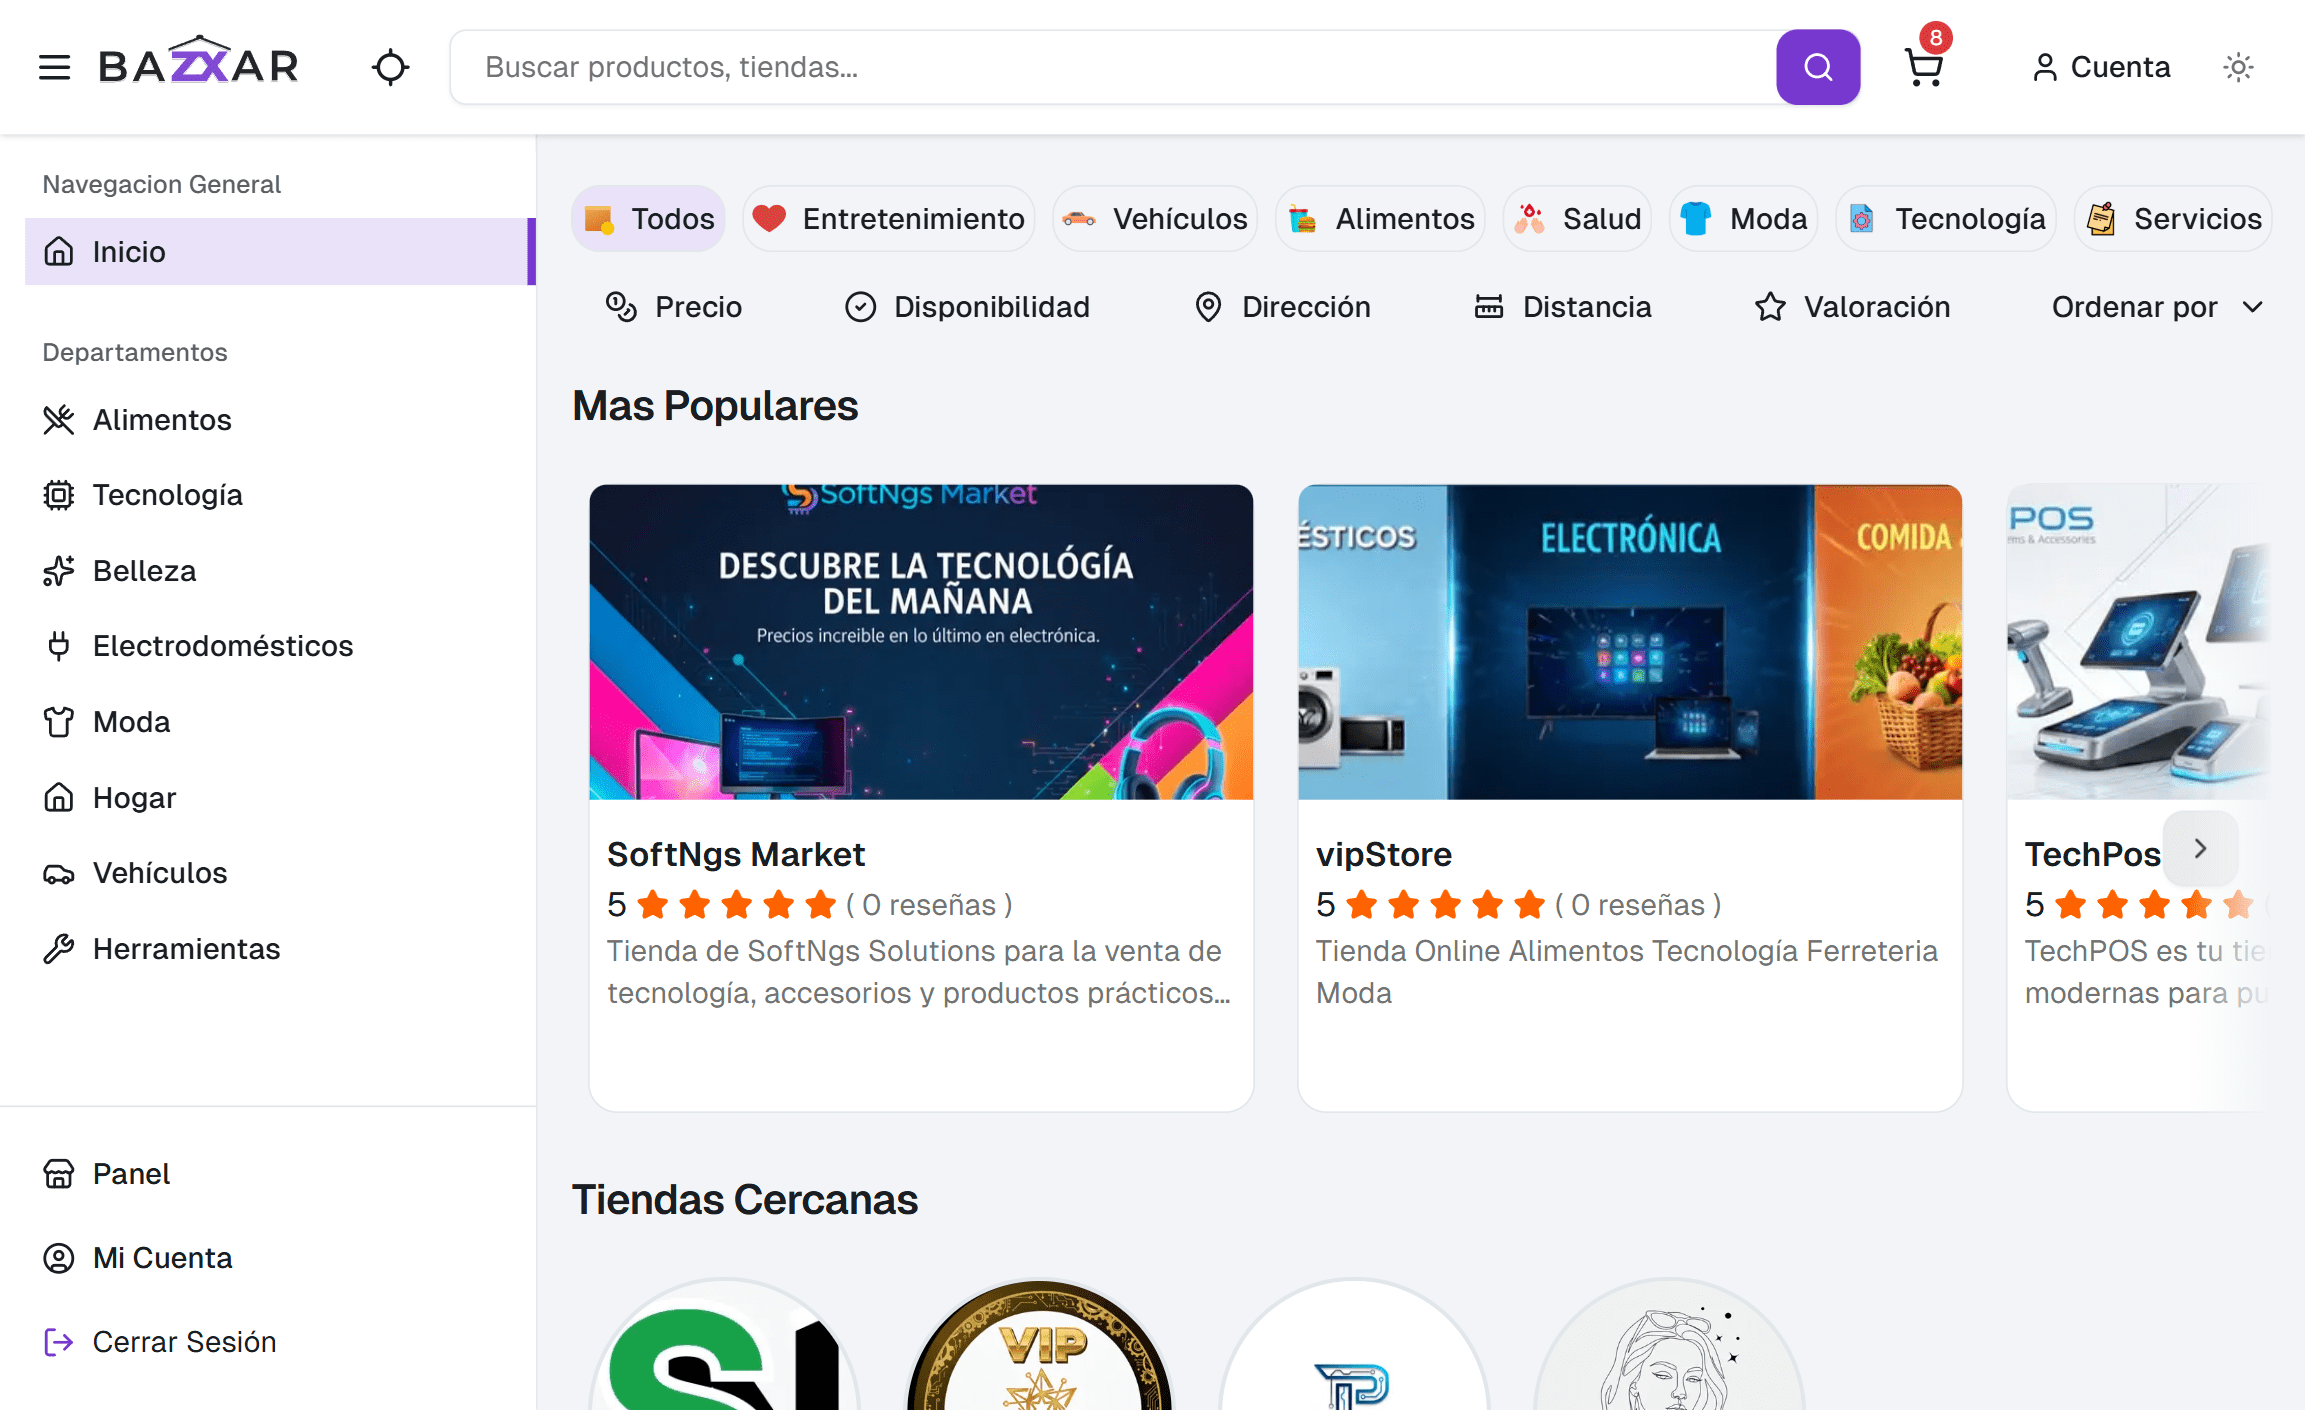Open Belleza department in sidebar
The width and height of the screenshot is (2305, 1410).
click(144, 571)
